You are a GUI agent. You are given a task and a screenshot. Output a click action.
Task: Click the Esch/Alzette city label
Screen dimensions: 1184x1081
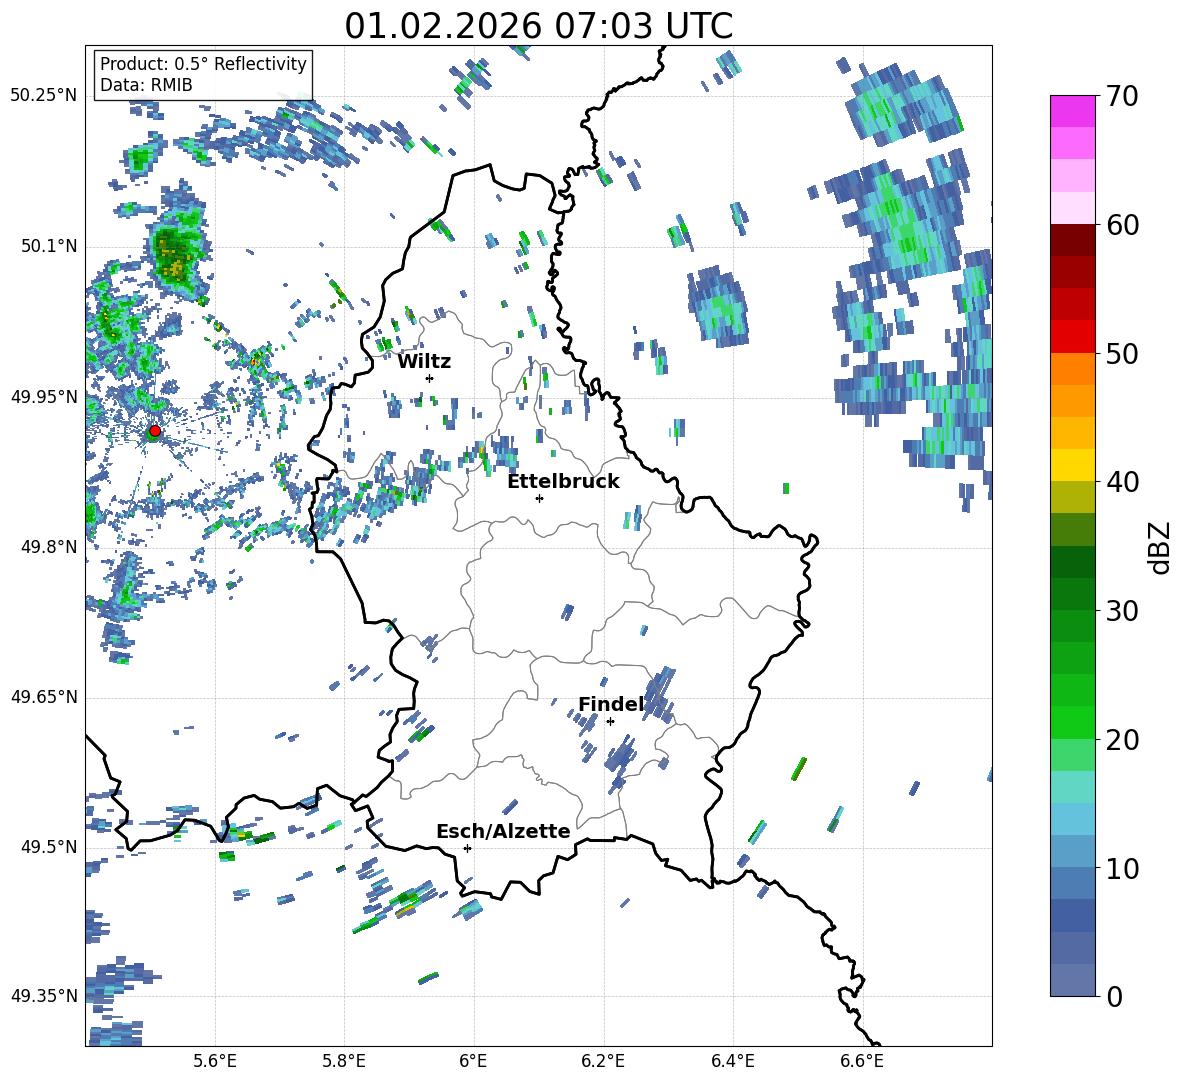coord(503,831)
